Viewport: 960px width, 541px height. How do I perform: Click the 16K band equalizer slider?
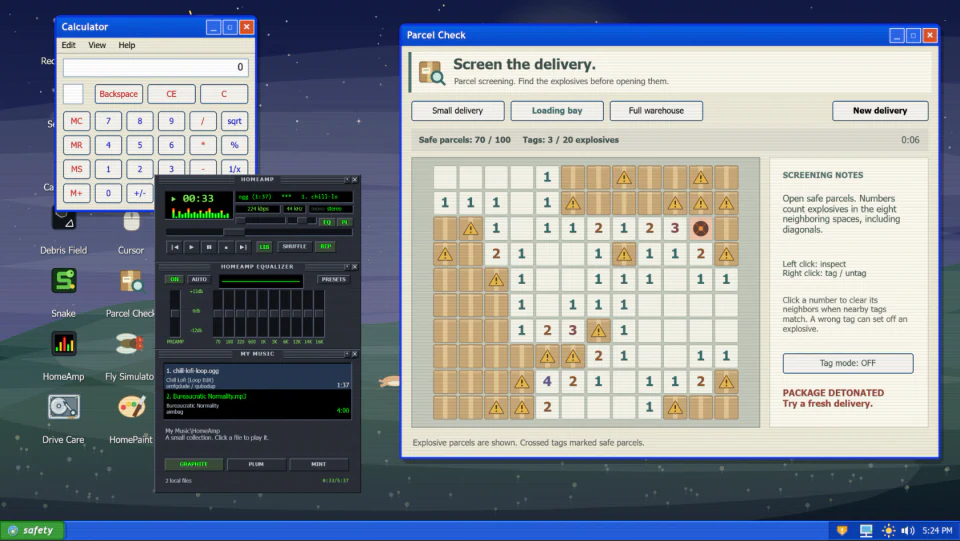(319, 313)
